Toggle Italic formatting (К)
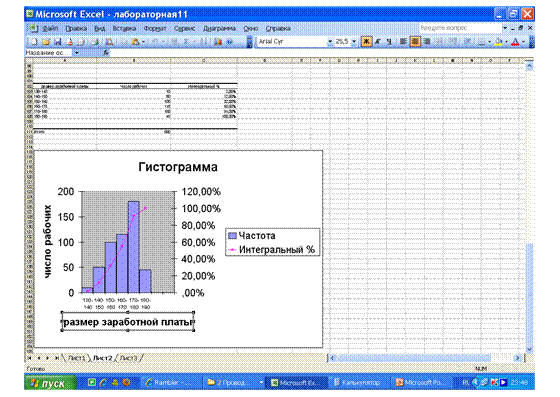 click(x=378, y=42)
